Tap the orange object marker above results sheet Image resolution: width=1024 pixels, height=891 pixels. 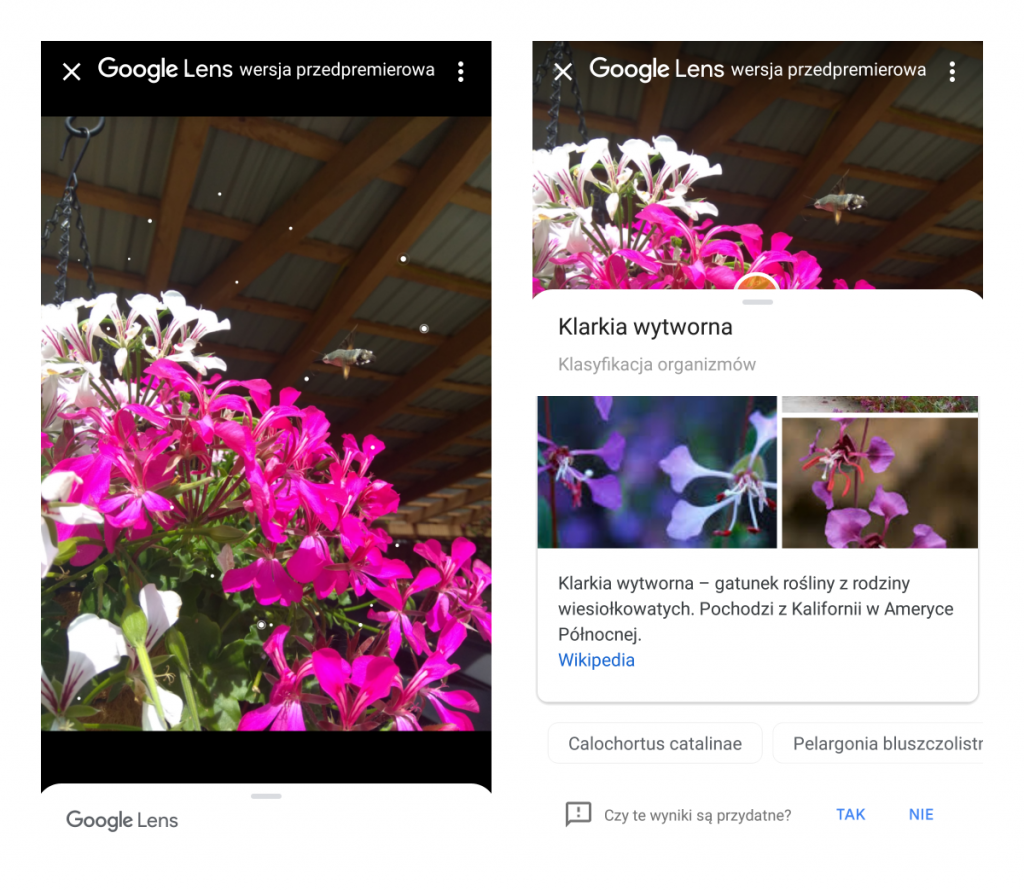[x=757, y=282]
